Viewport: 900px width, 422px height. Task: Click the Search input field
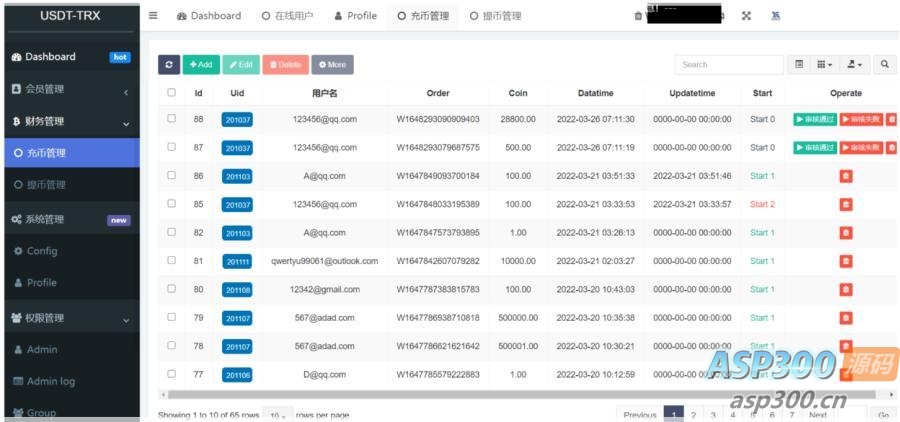click(728, 64)
